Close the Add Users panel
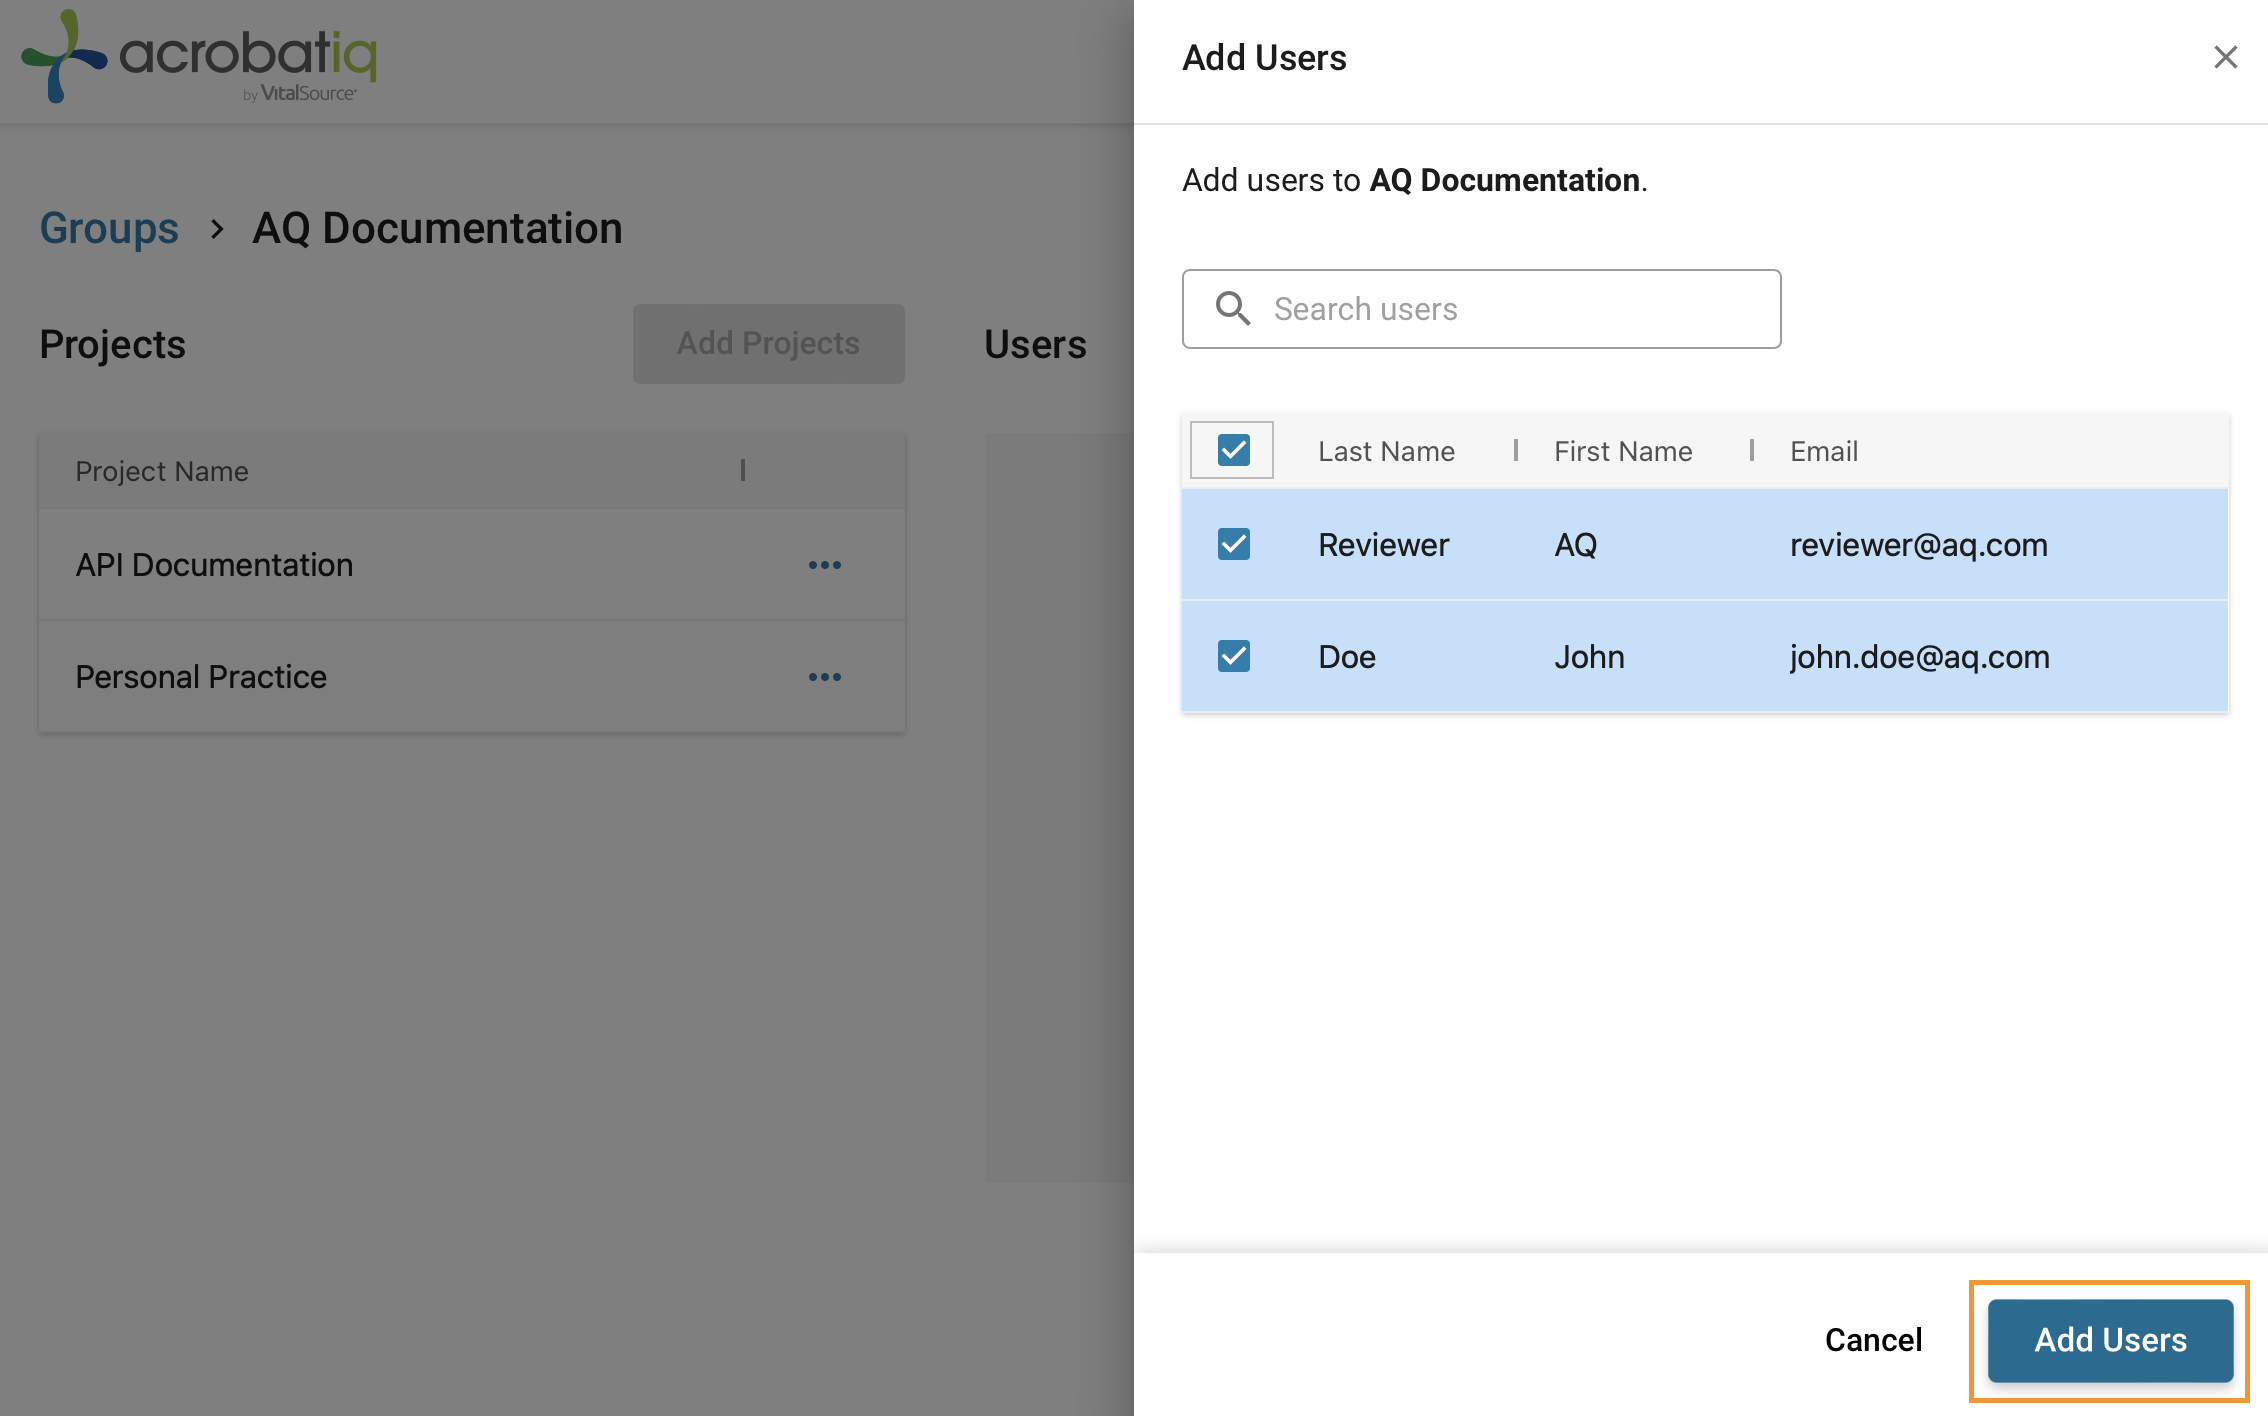The width and height of the screenshot is (2268, 1416). [x=2225, y=57]
